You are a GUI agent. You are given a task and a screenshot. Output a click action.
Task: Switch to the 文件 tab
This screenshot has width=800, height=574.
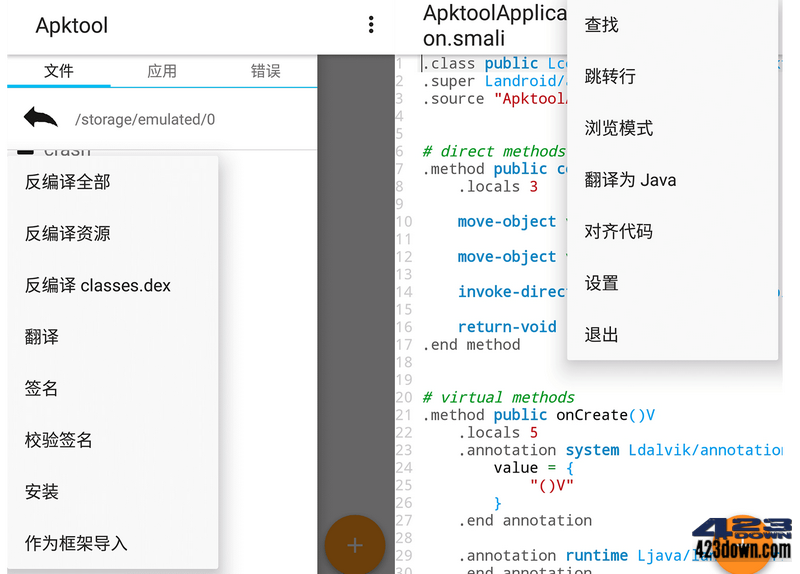coord(59,71)
